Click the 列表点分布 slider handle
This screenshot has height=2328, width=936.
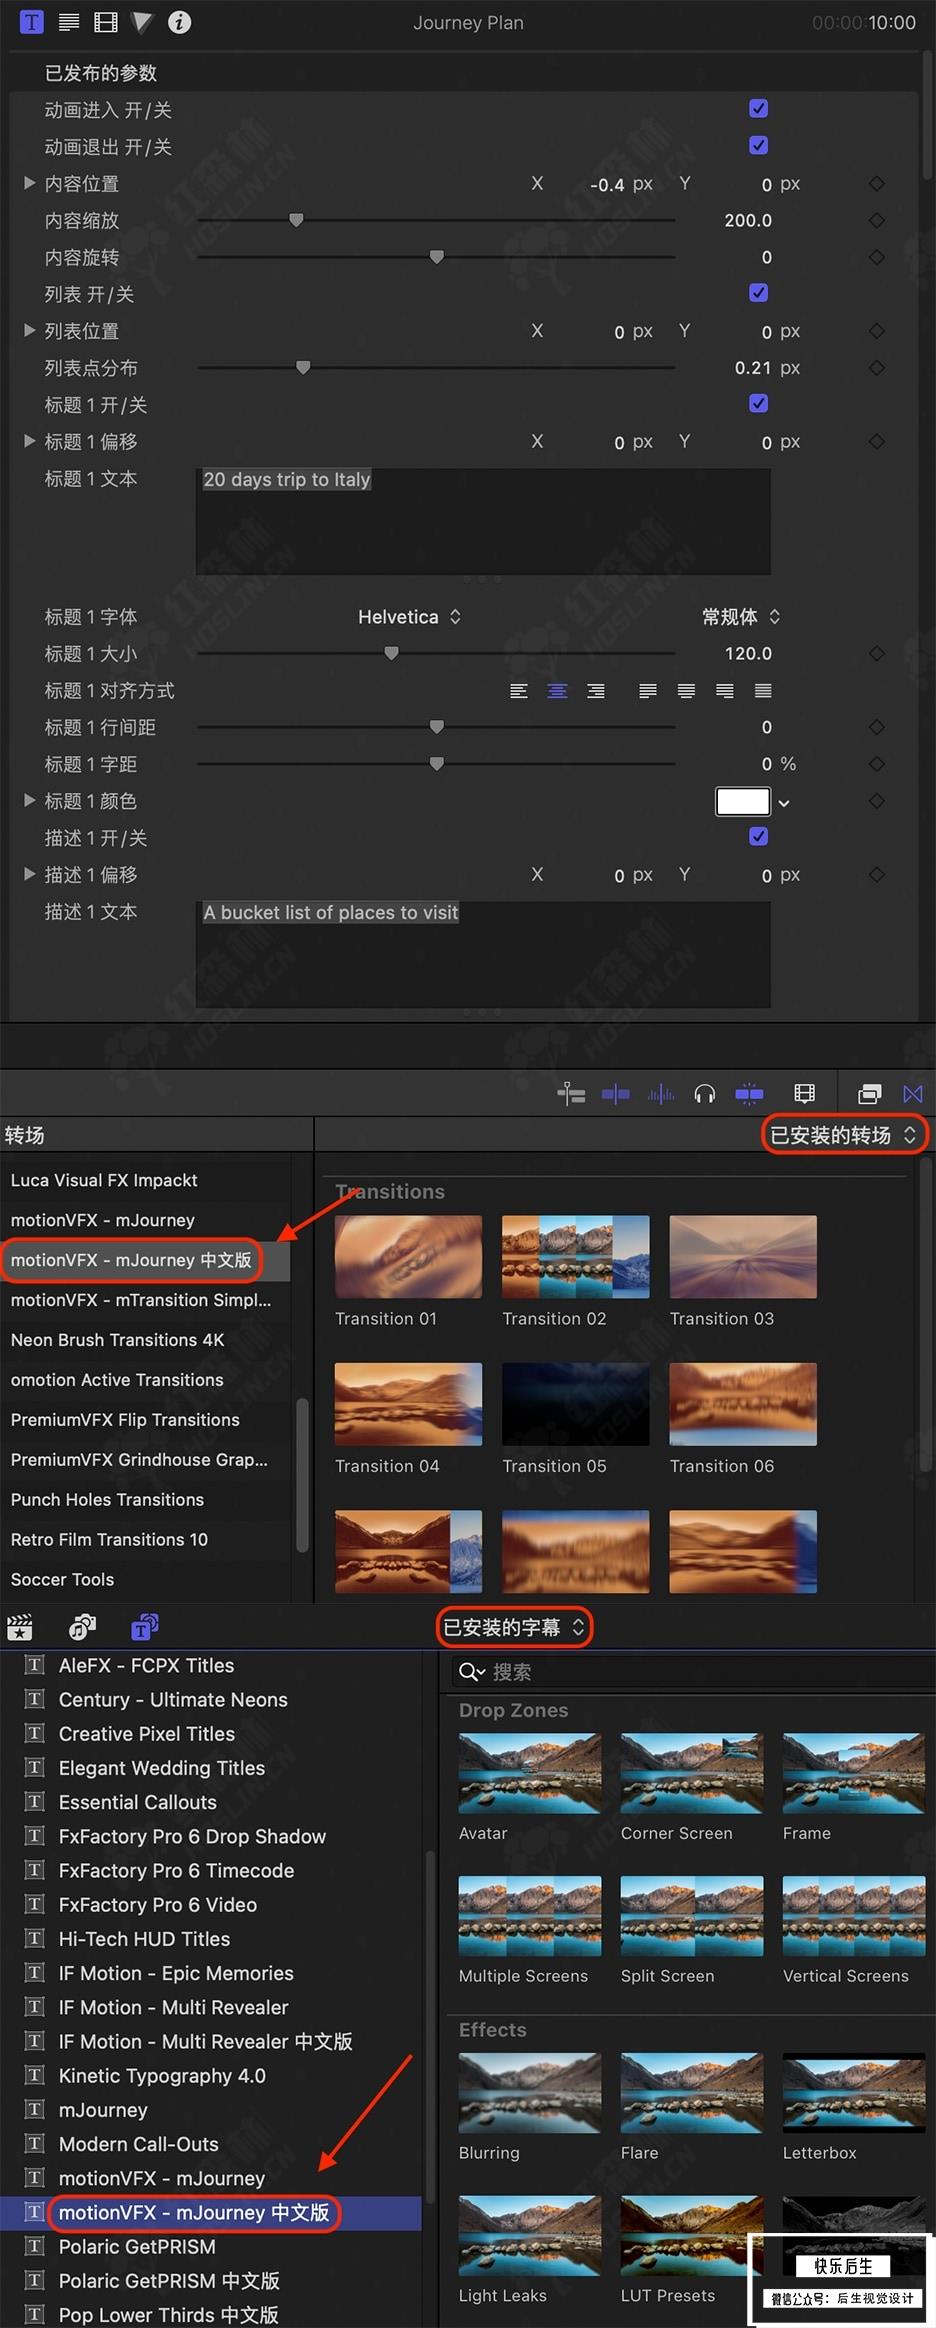[x=303, y=367]
